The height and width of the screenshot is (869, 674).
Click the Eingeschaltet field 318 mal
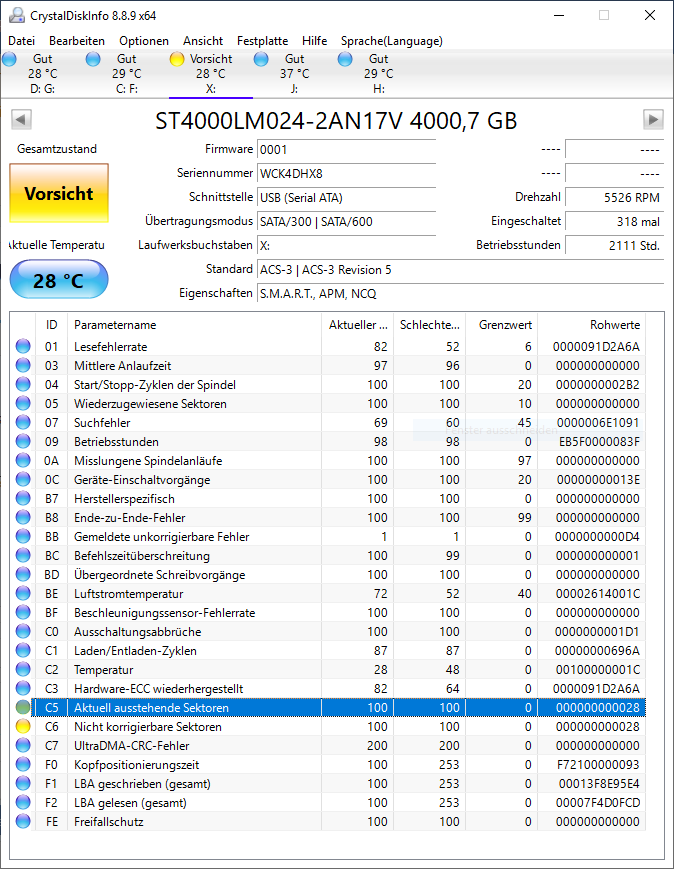[614, 222]
